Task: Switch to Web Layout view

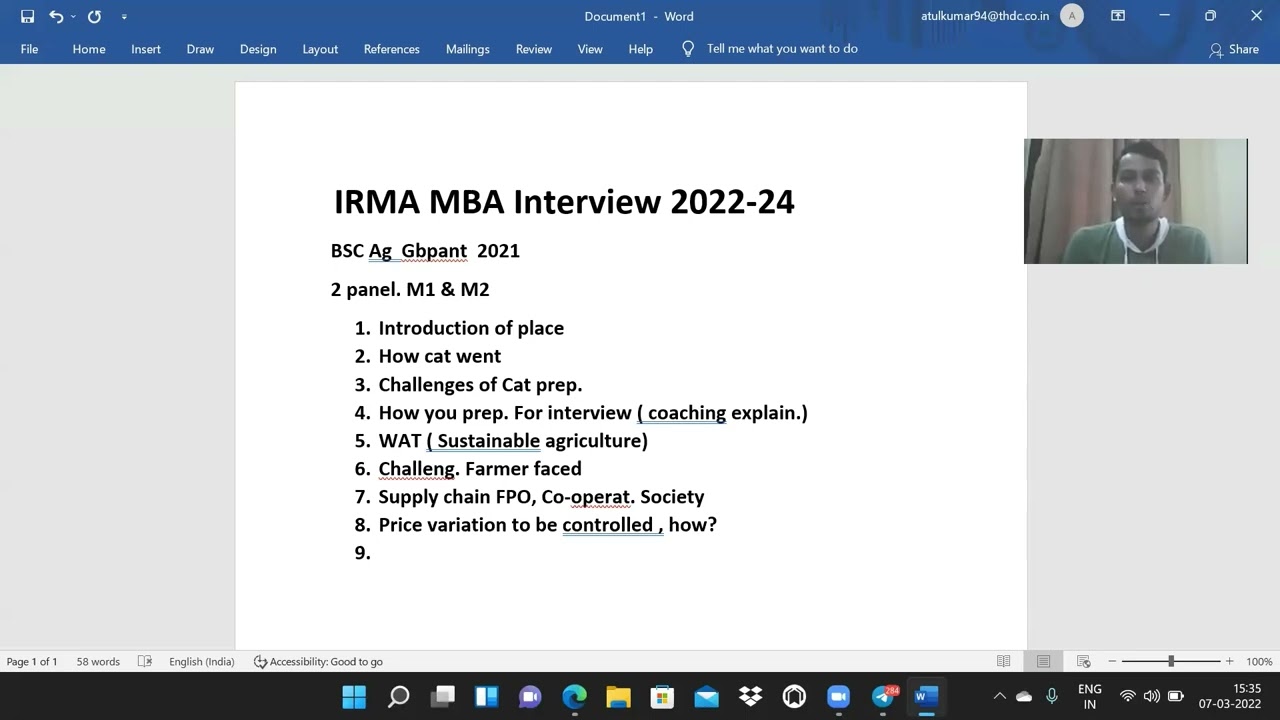Action: 1083,661
